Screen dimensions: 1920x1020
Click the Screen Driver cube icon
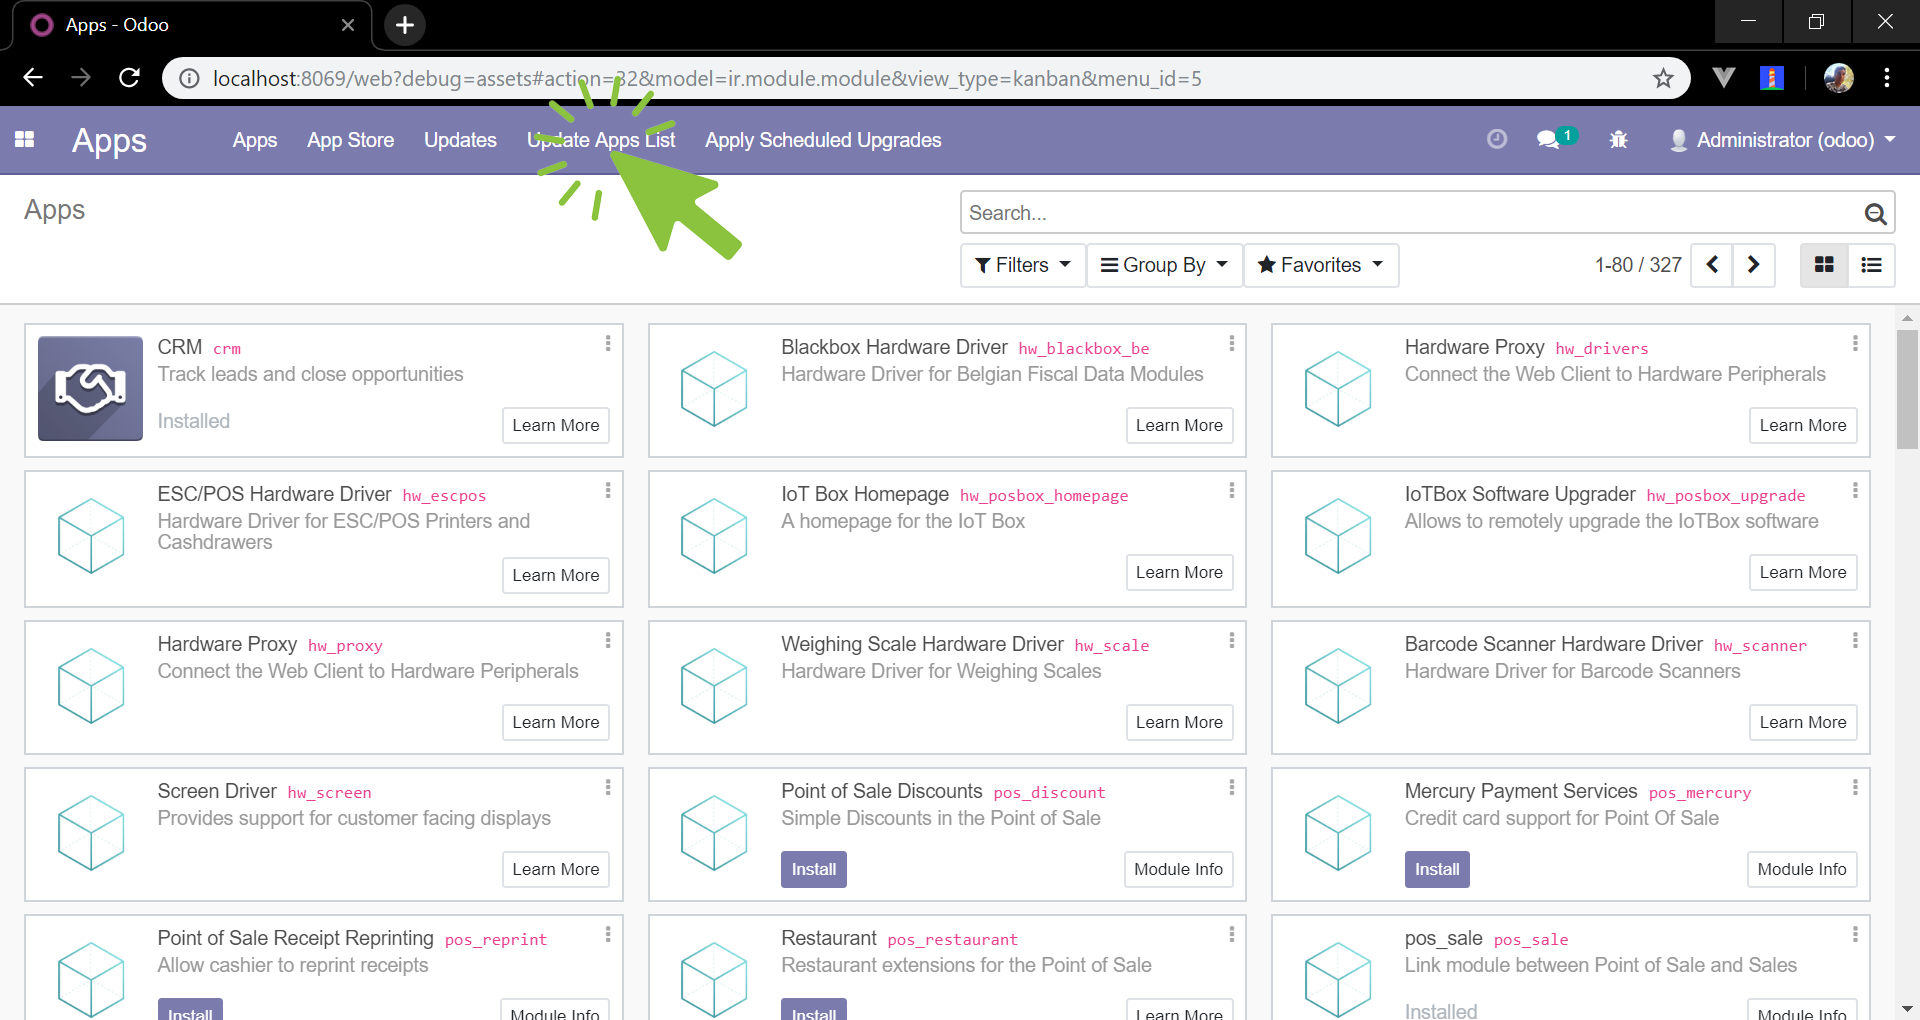click(x=91, y=833)
